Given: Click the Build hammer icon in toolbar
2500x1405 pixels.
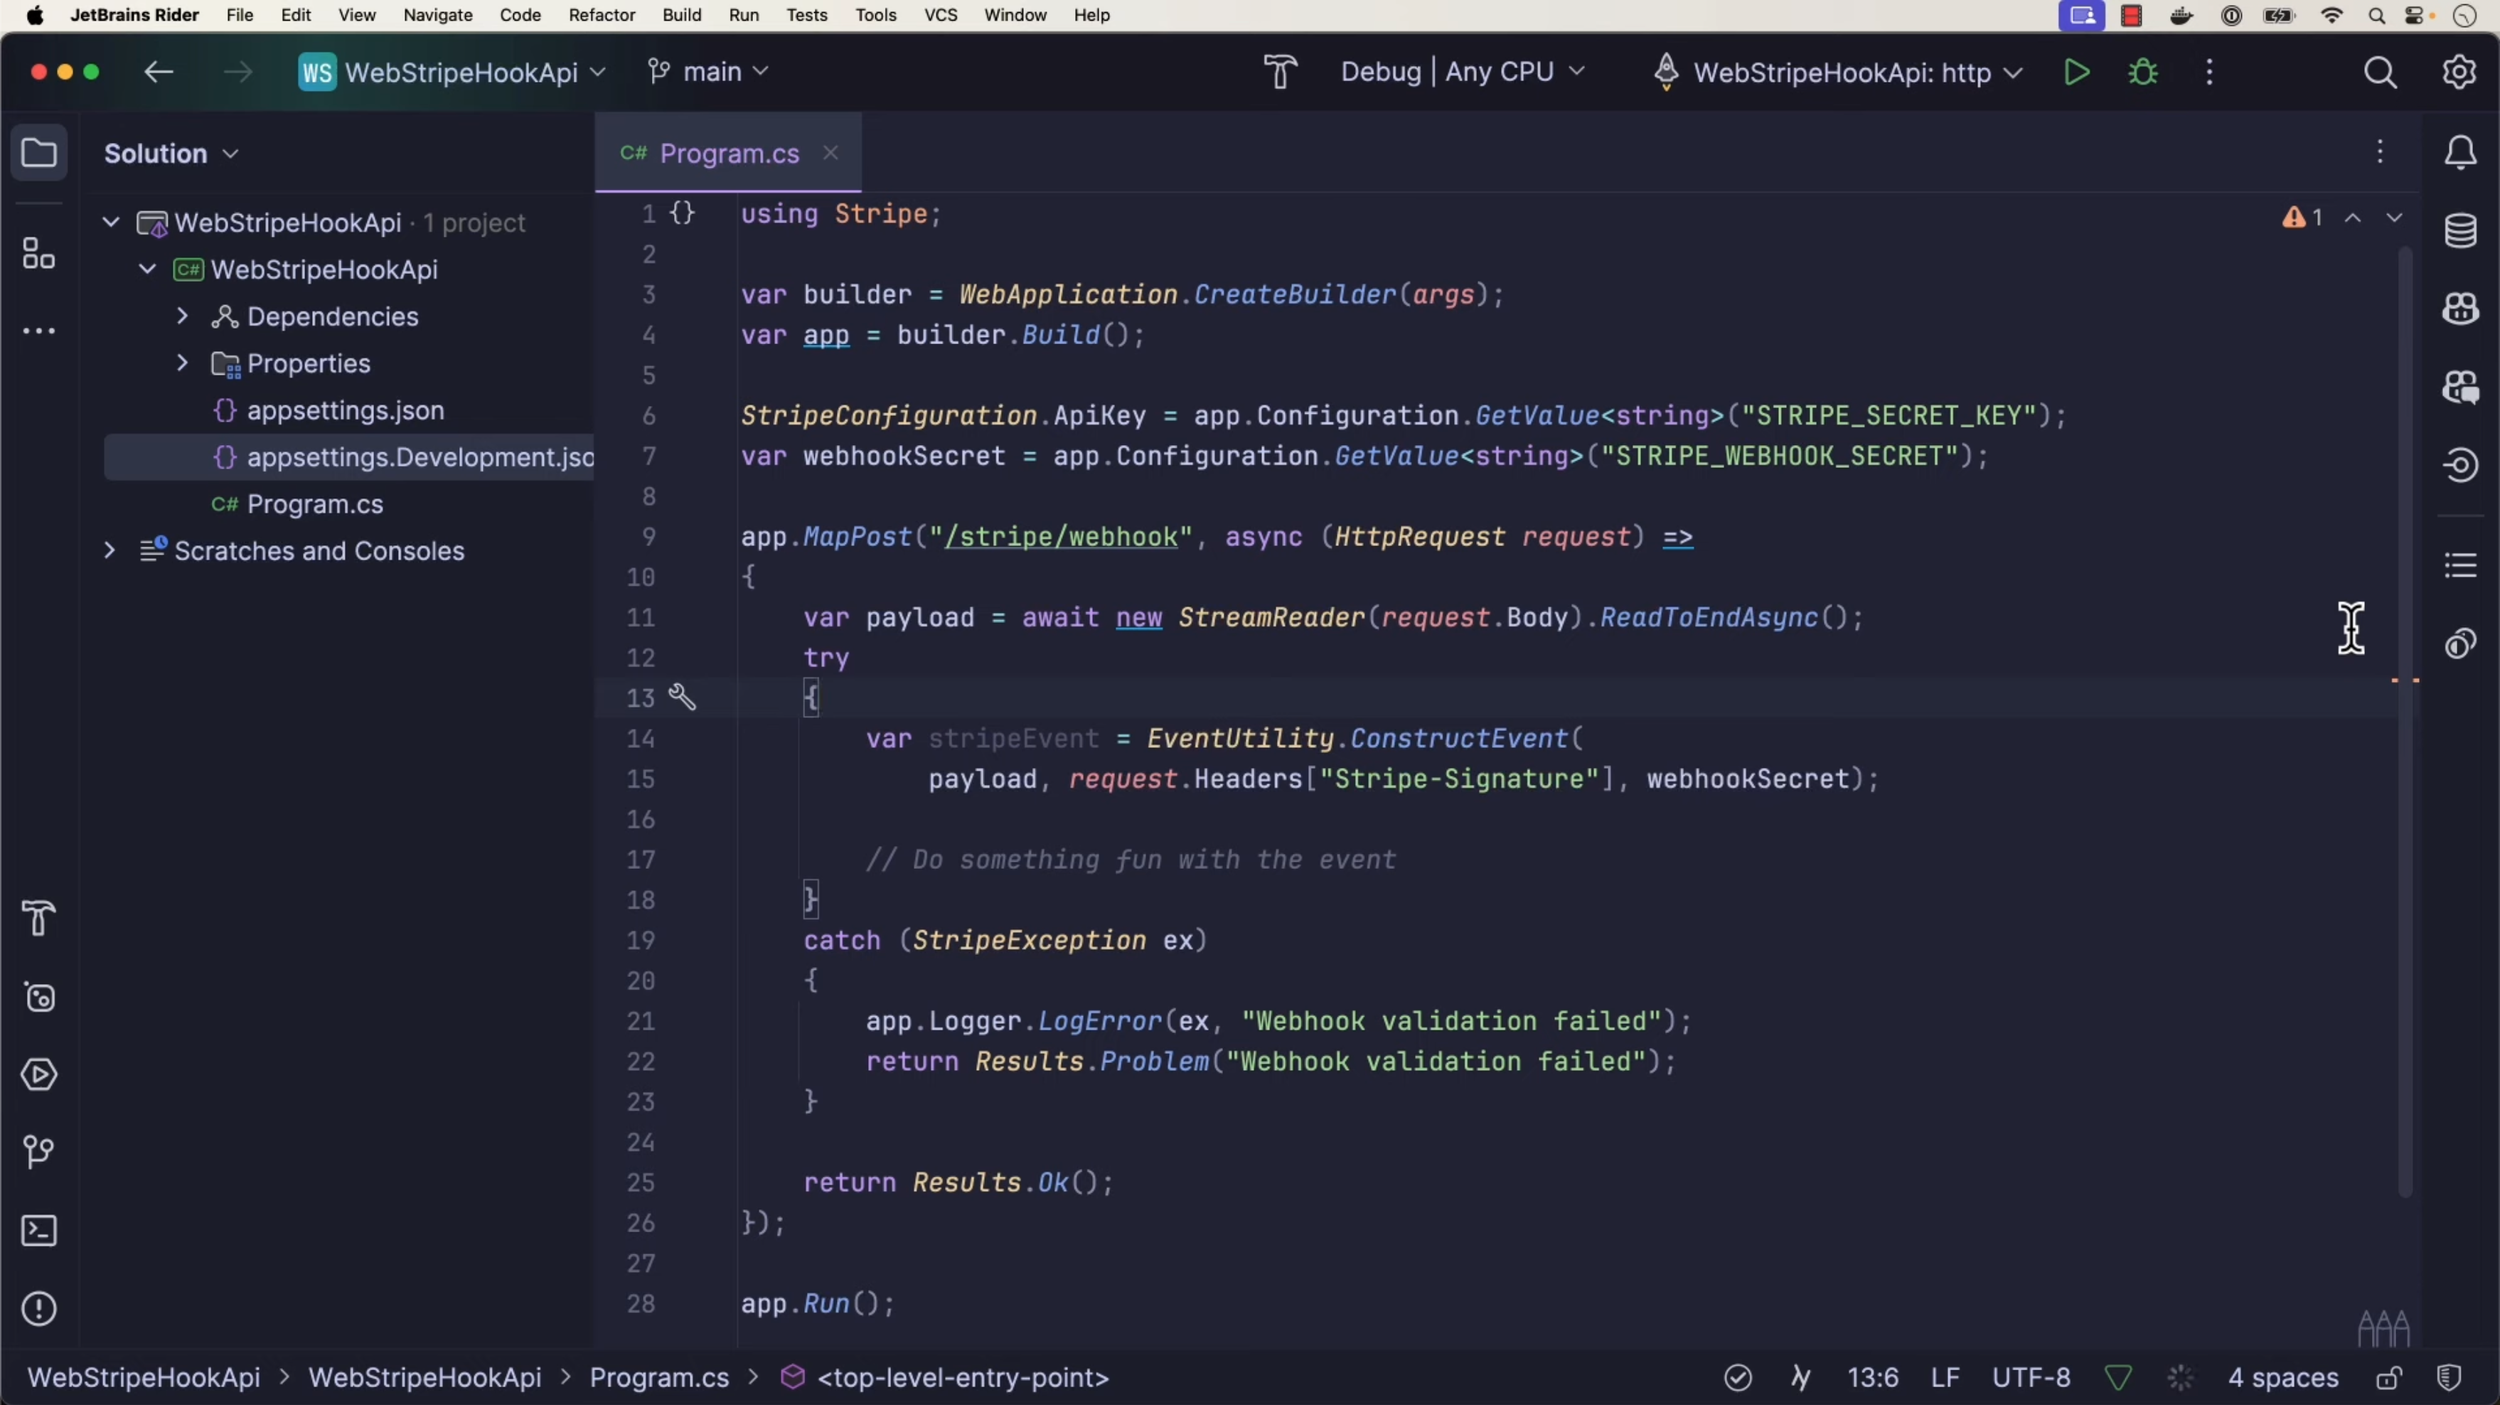Looking at the screenshot, I should [1280, 72].
